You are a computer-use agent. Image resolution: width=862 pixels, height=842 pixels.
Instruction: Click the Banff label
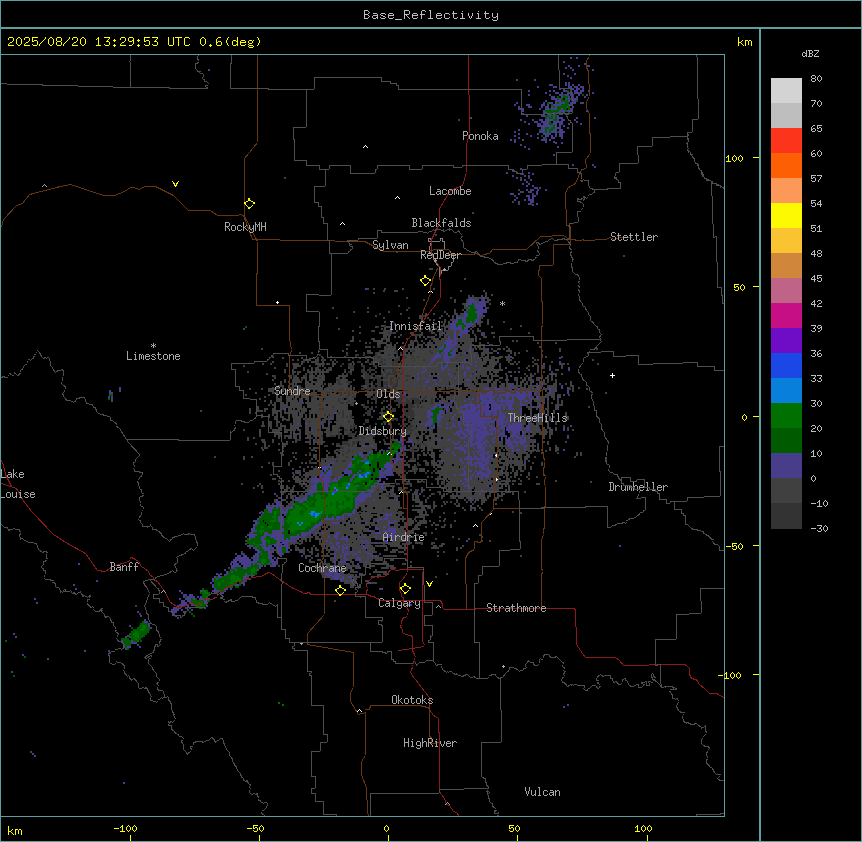124,567
